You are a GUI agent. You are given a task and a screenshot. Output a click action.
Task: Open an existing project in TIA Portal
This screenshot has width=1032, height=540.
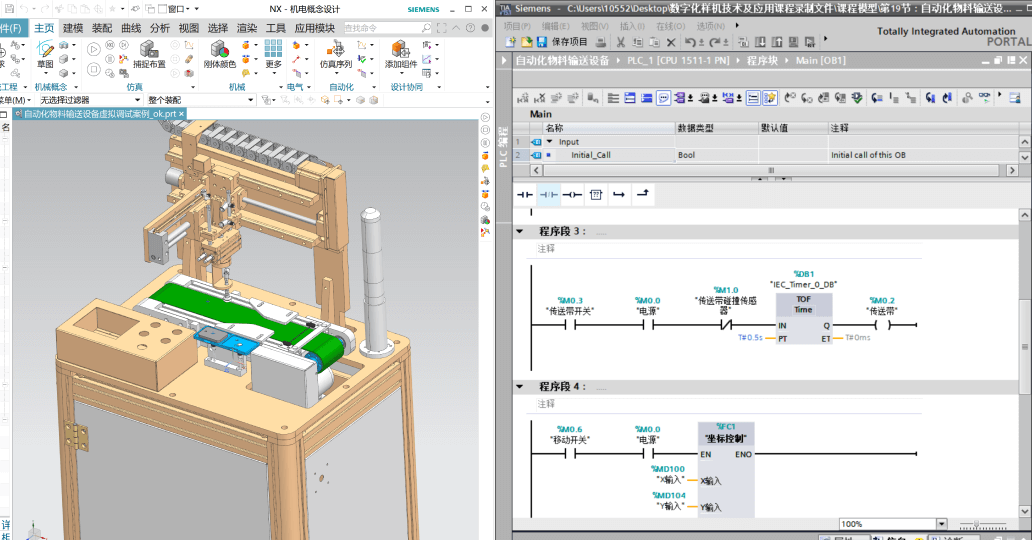526,42
